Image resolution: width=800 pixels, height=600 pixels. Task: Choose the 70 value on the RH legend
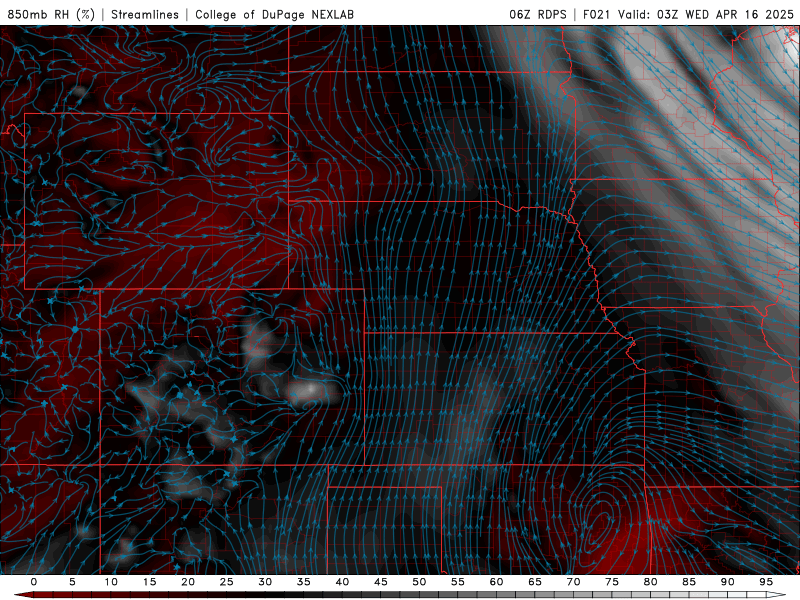[573, 582]
